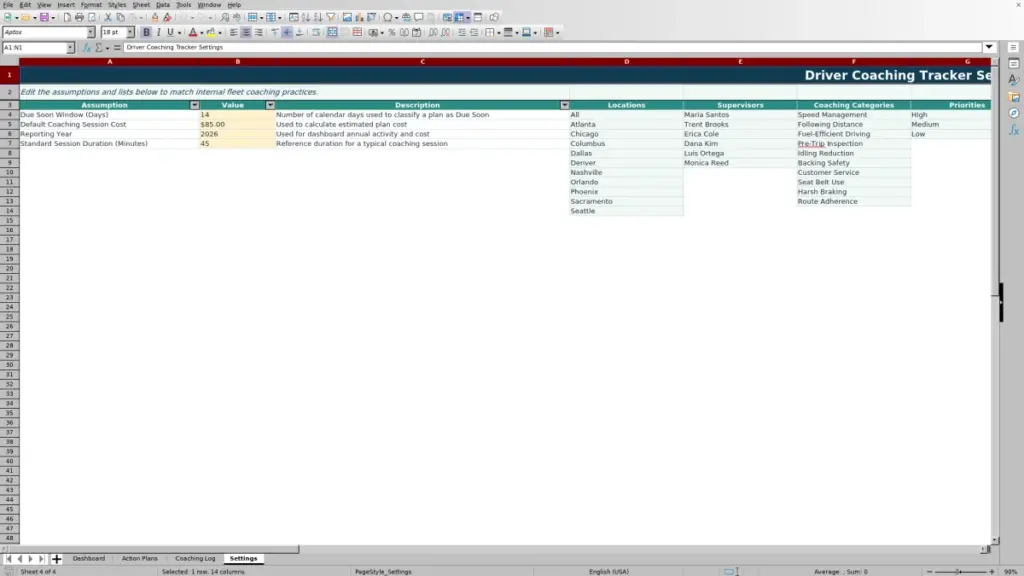Switch to the Coaching Log sheet tab

click(195, 558)
